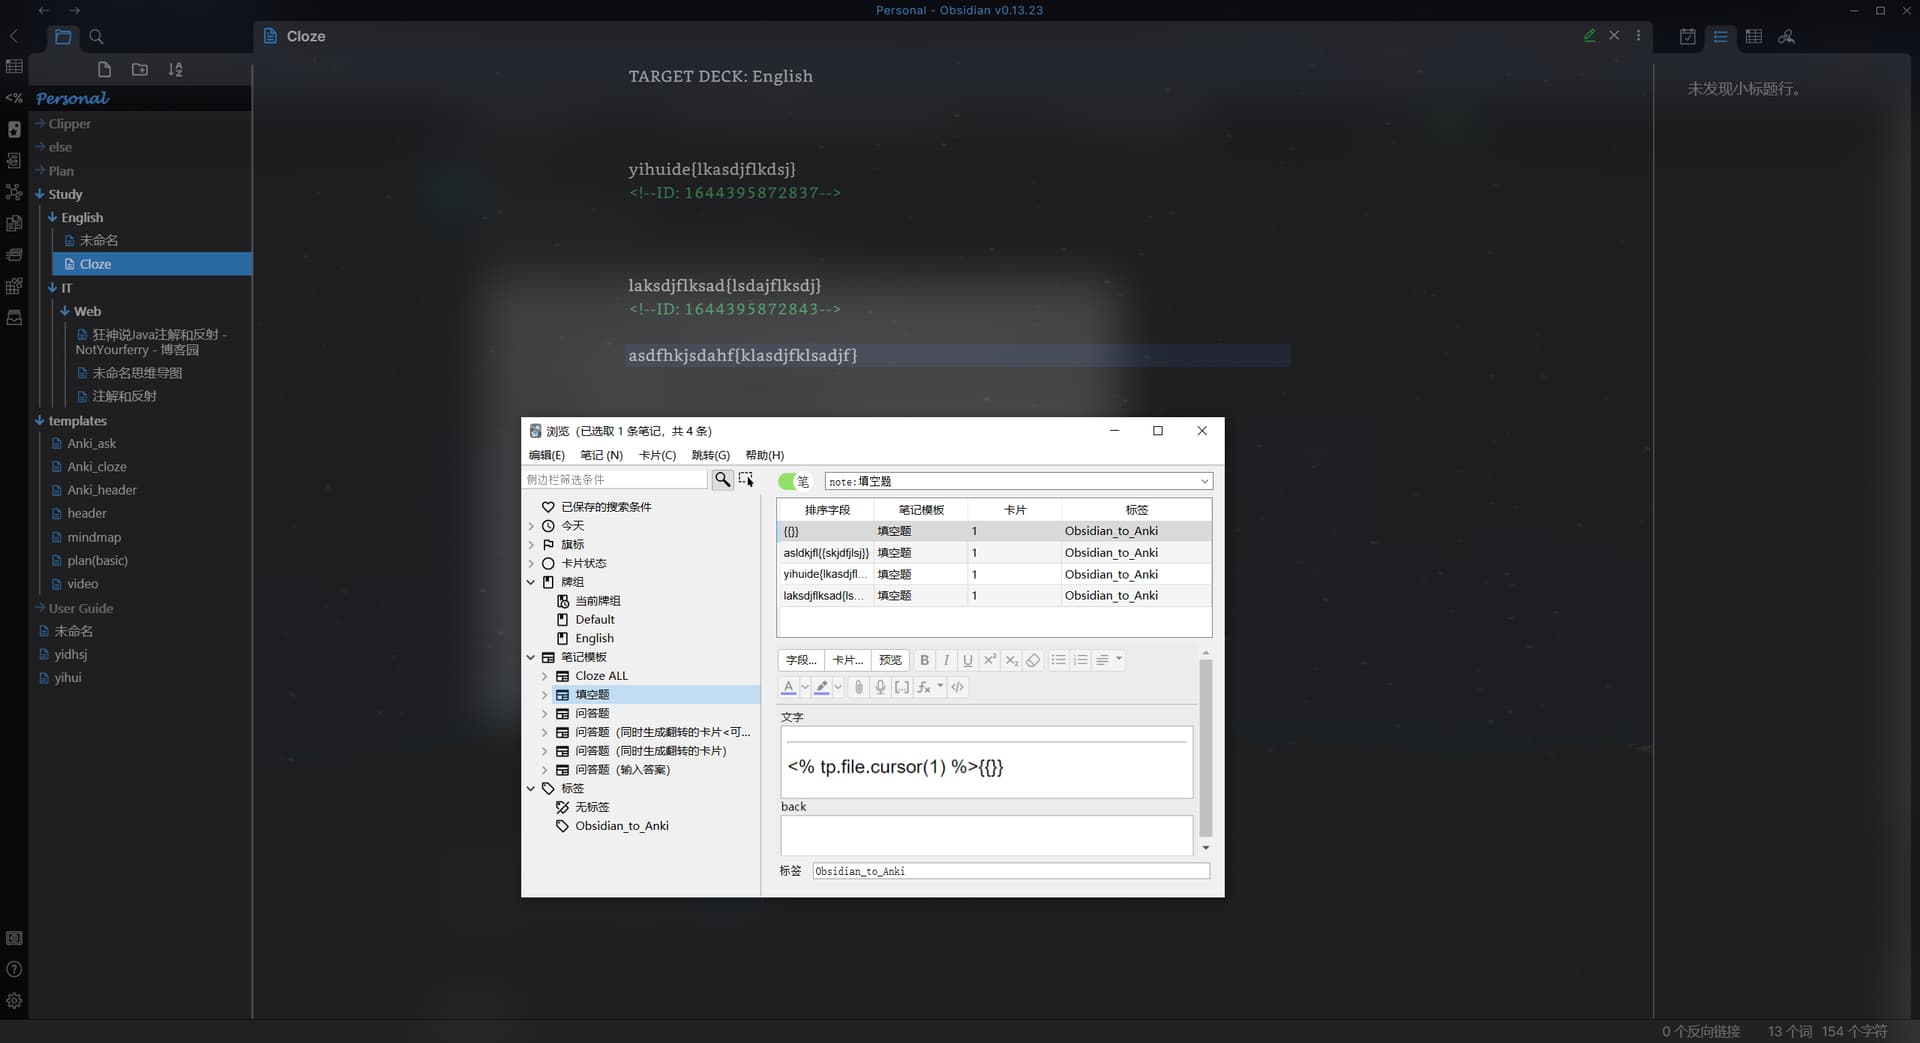The height and width of the screenshot is (1043, 1920).
Task: Click the HTML editor code icon
Action: coord(958,687)
